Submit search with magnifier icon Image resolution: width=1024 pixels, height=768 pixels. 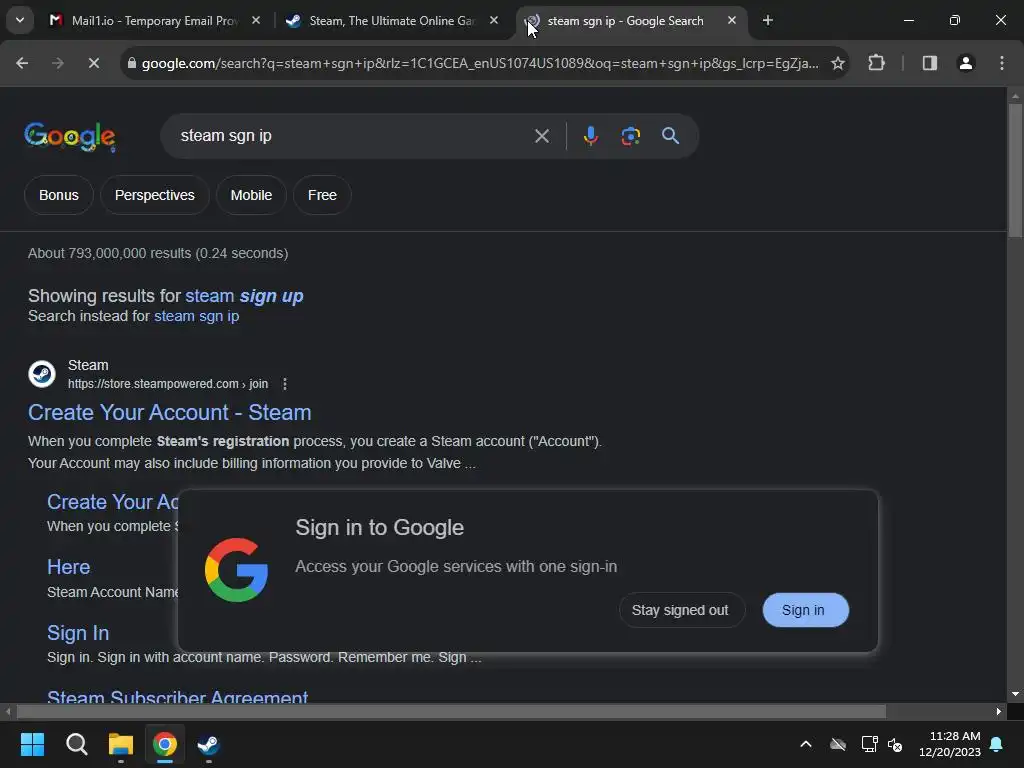(x=671, y=136)
